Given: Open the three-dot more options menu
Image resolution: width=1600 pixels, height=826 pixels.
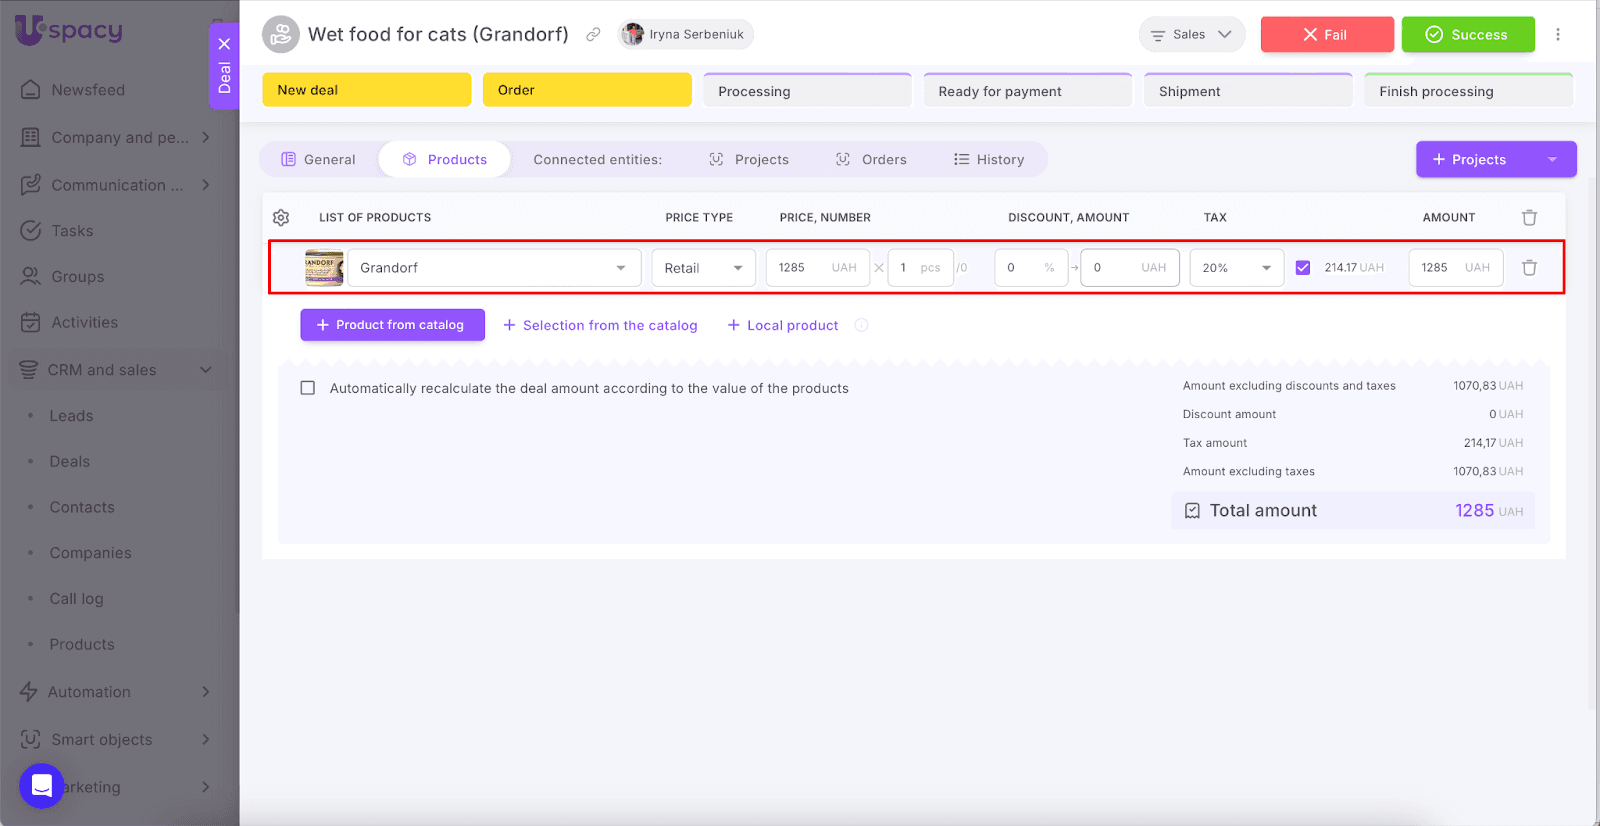Looking at the screenshot, I should (1557, 35).
